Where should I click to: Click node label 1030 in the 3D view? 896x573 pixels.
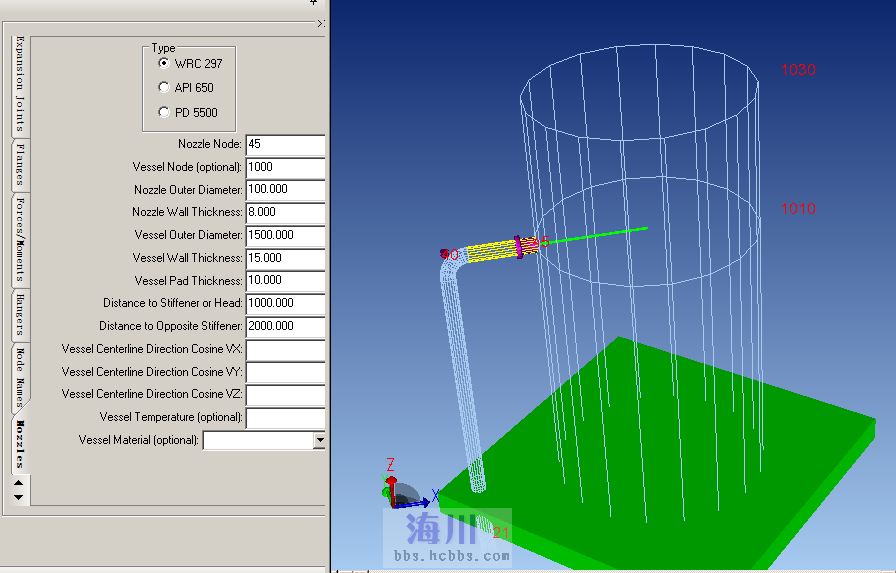pos(798,70)
